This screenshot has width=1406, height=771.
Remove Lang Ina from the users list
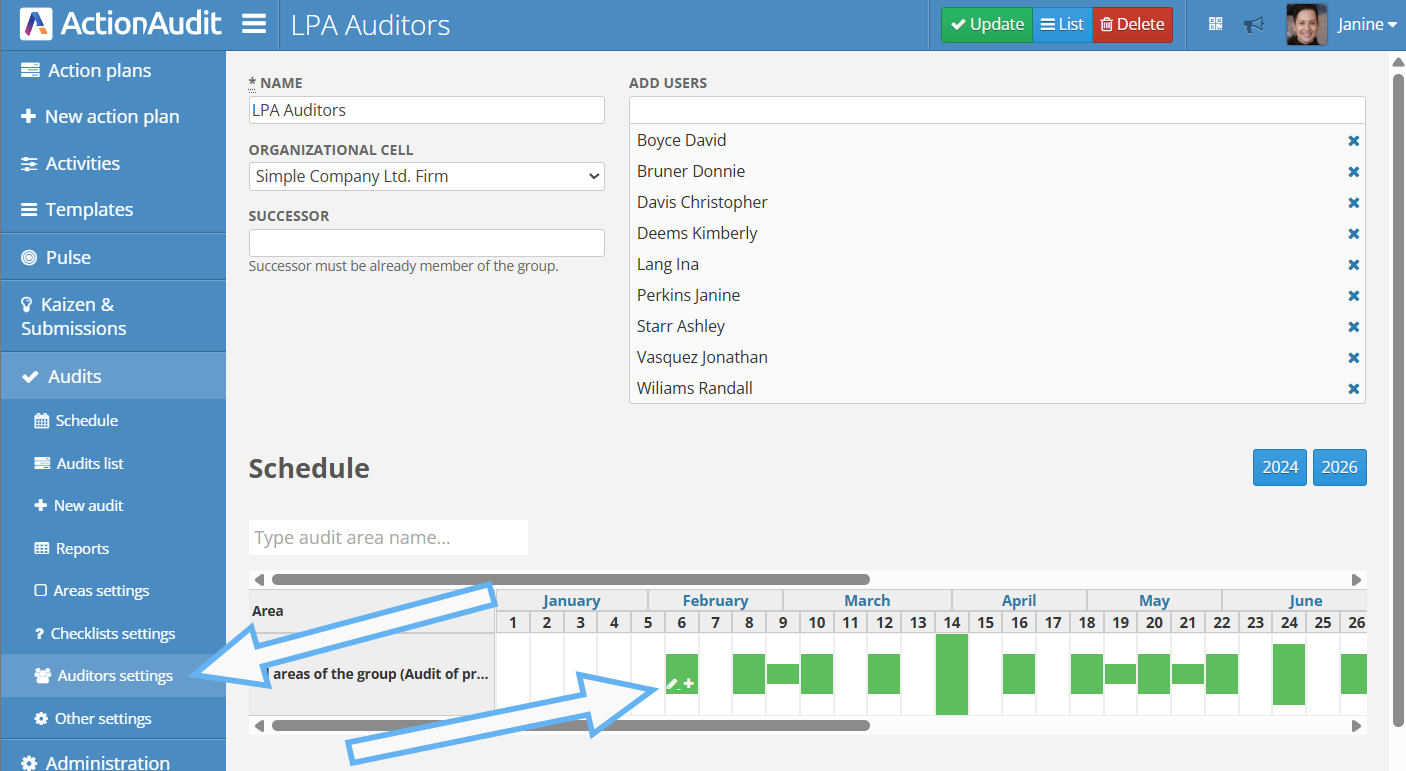click(1353, 265)
